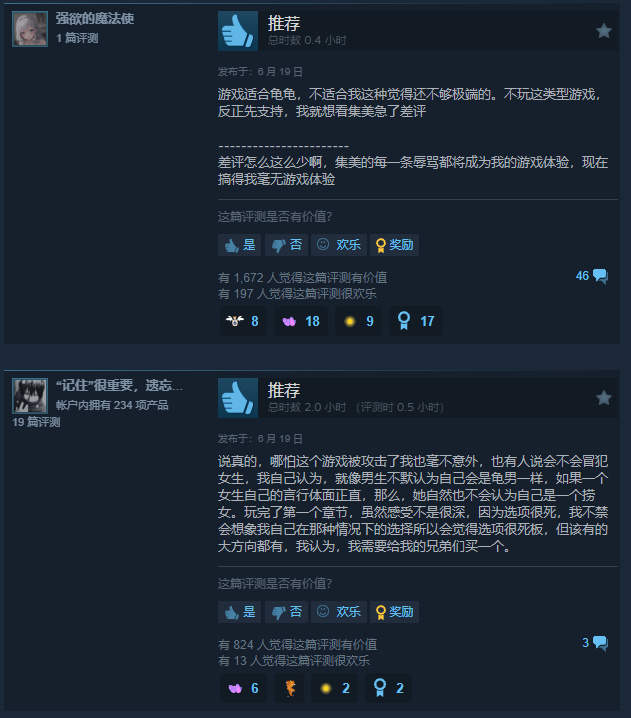Click the orange seahorse award on second review
The height and width of the screenshot is (718, 631).
coord(289,688)
